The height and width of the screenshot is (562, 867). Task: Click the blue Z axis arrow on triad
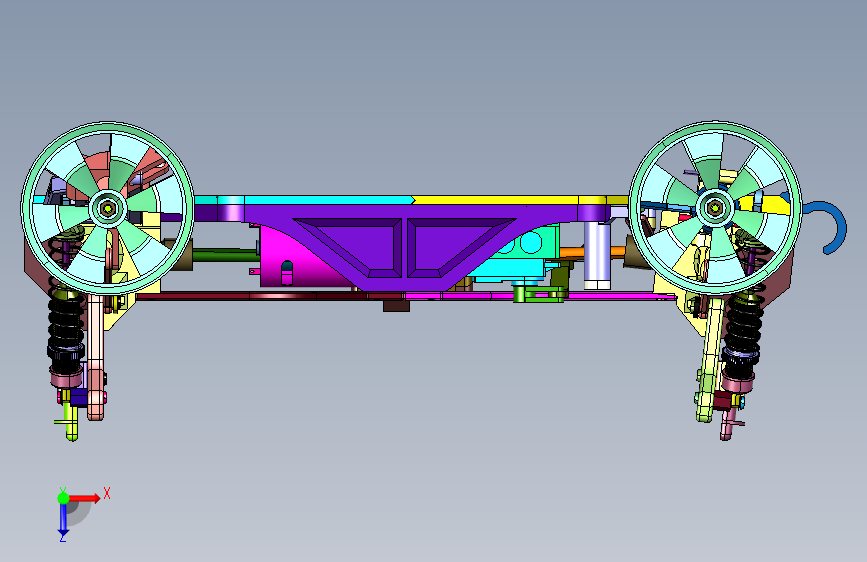63,518
